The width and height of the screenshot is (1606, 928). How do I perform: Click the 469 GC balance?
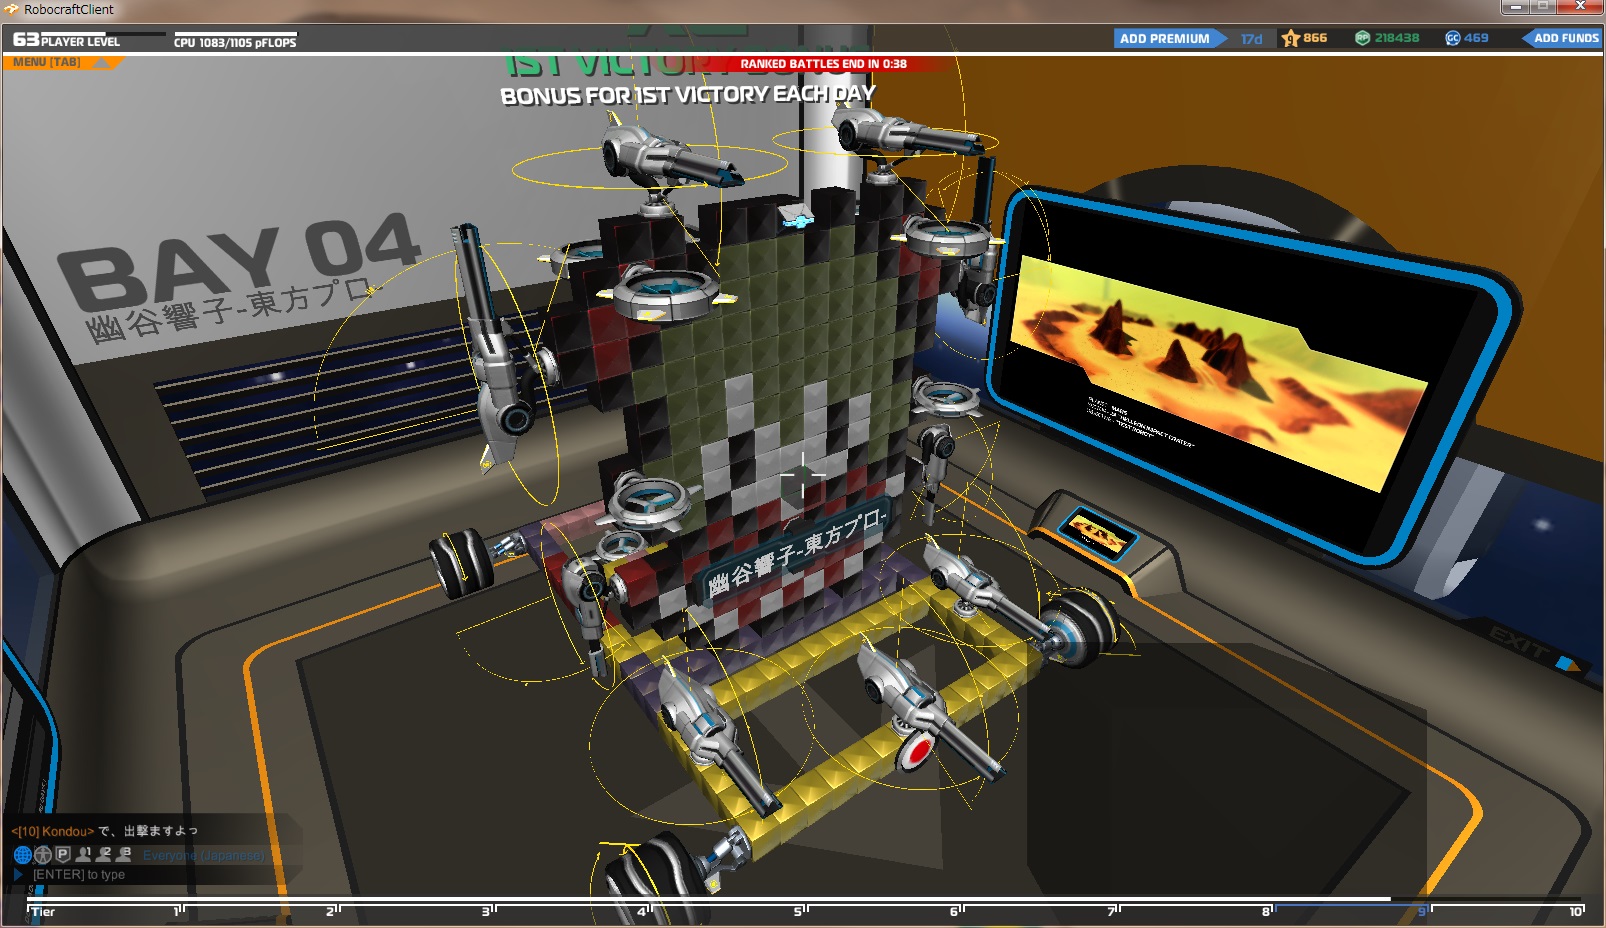point(1476,38)
